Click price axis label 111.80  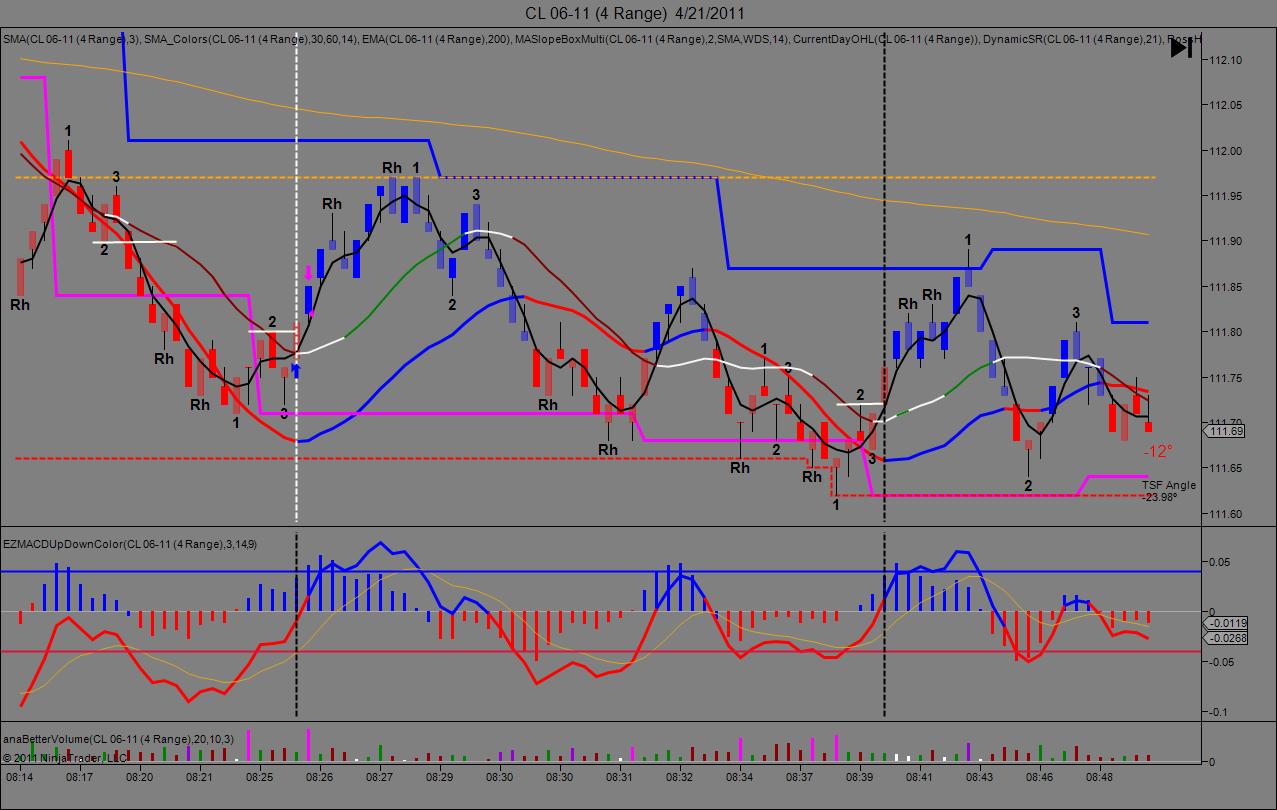pyautogui.click(x=1225, y=332)
